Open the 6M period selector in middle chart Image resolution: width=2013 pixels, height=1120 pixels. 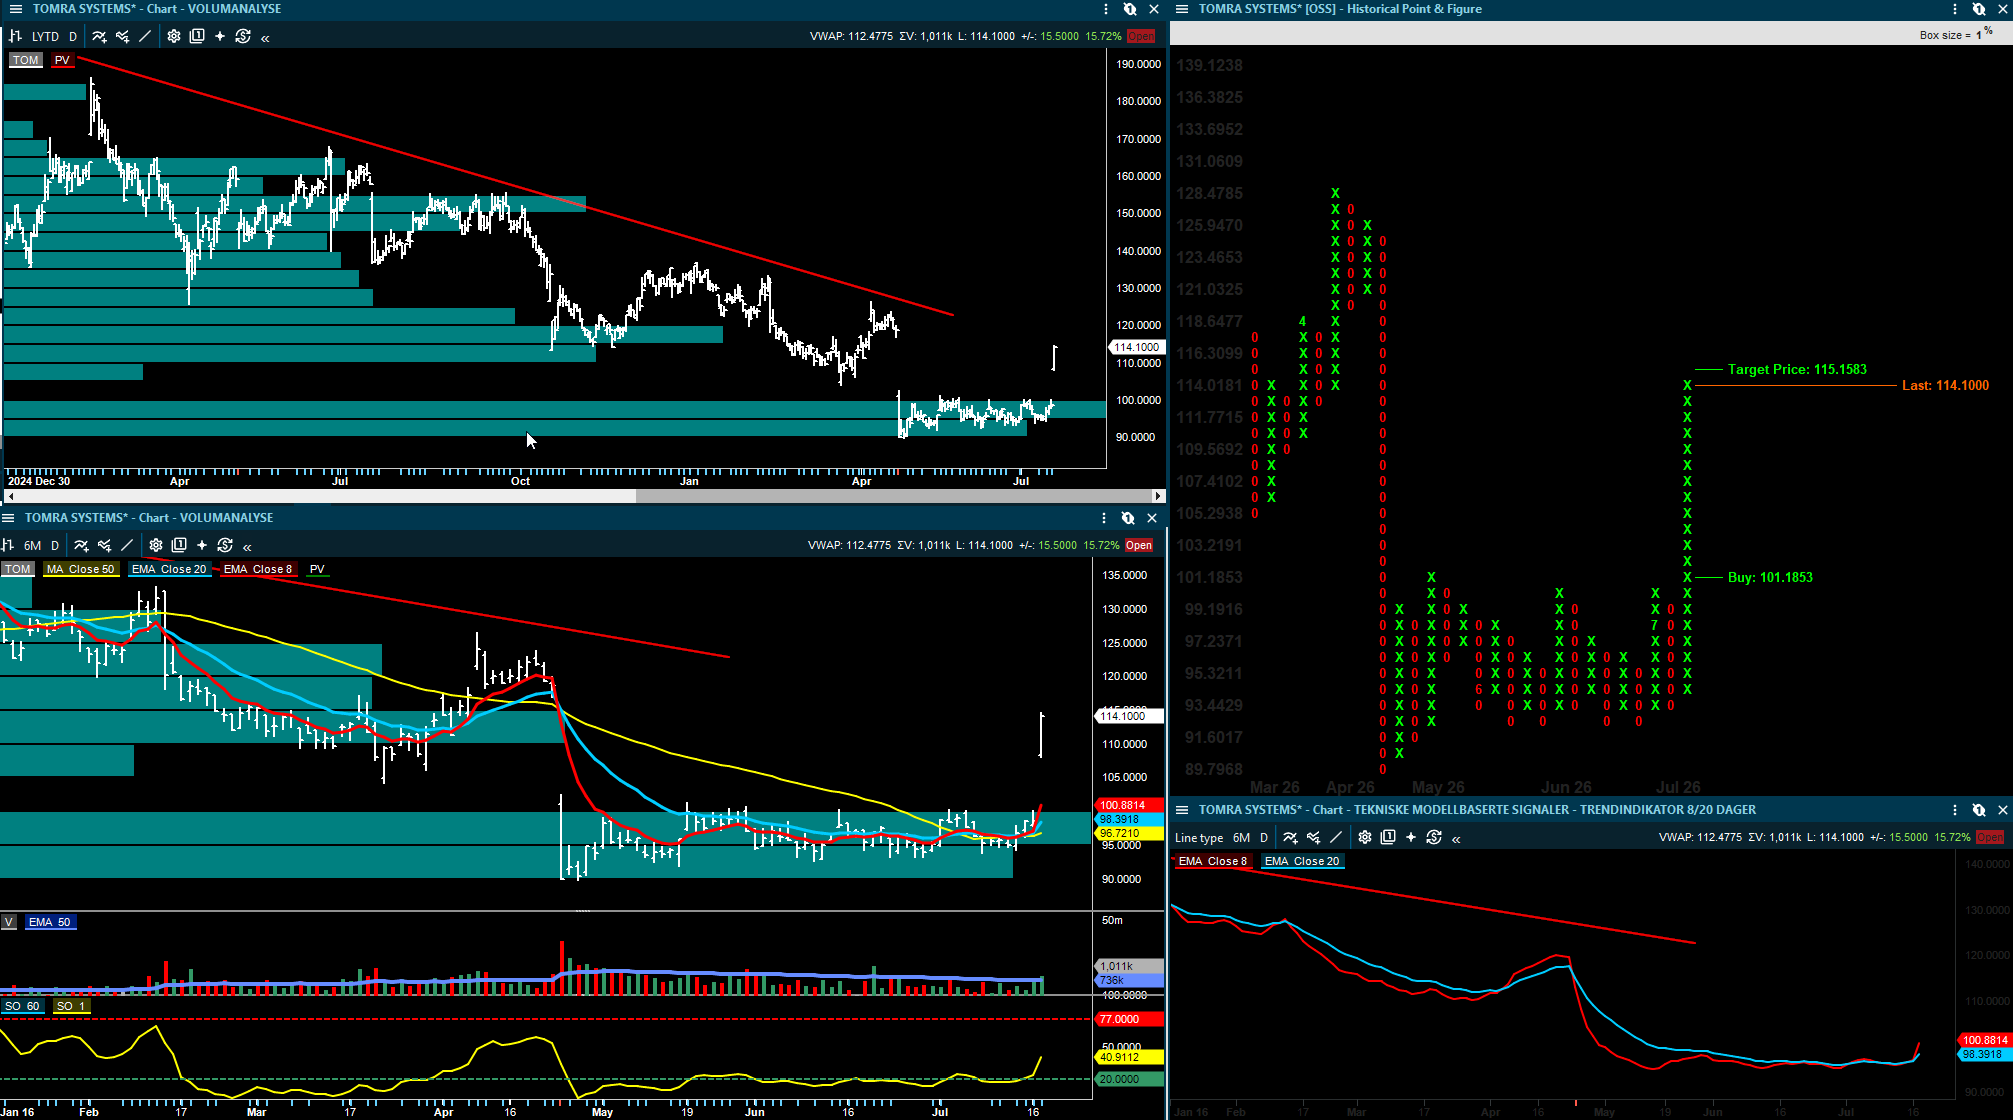(x=33, y=545)
